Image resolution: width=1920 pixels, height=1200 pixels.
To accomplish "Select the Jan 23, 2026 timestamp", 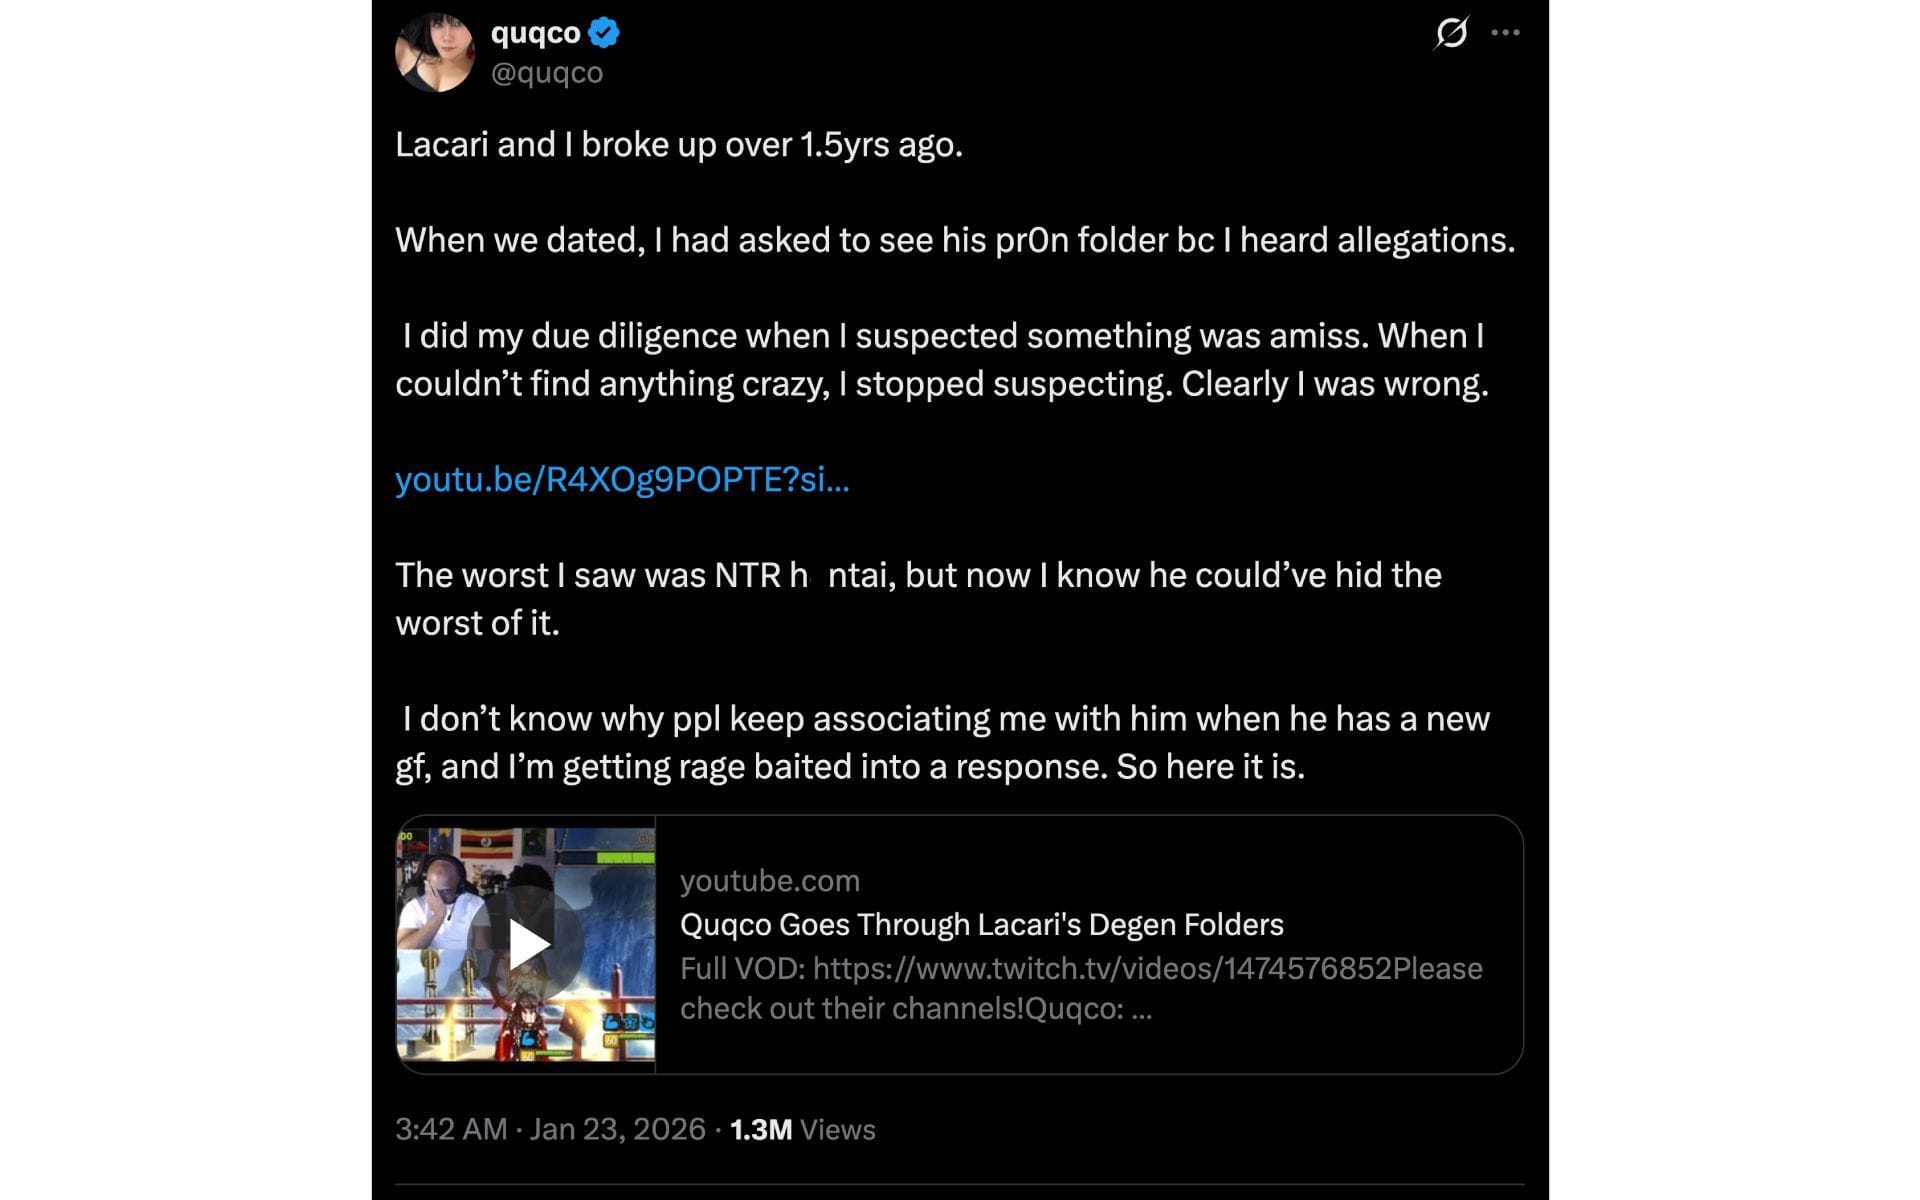I will 615,1128.
